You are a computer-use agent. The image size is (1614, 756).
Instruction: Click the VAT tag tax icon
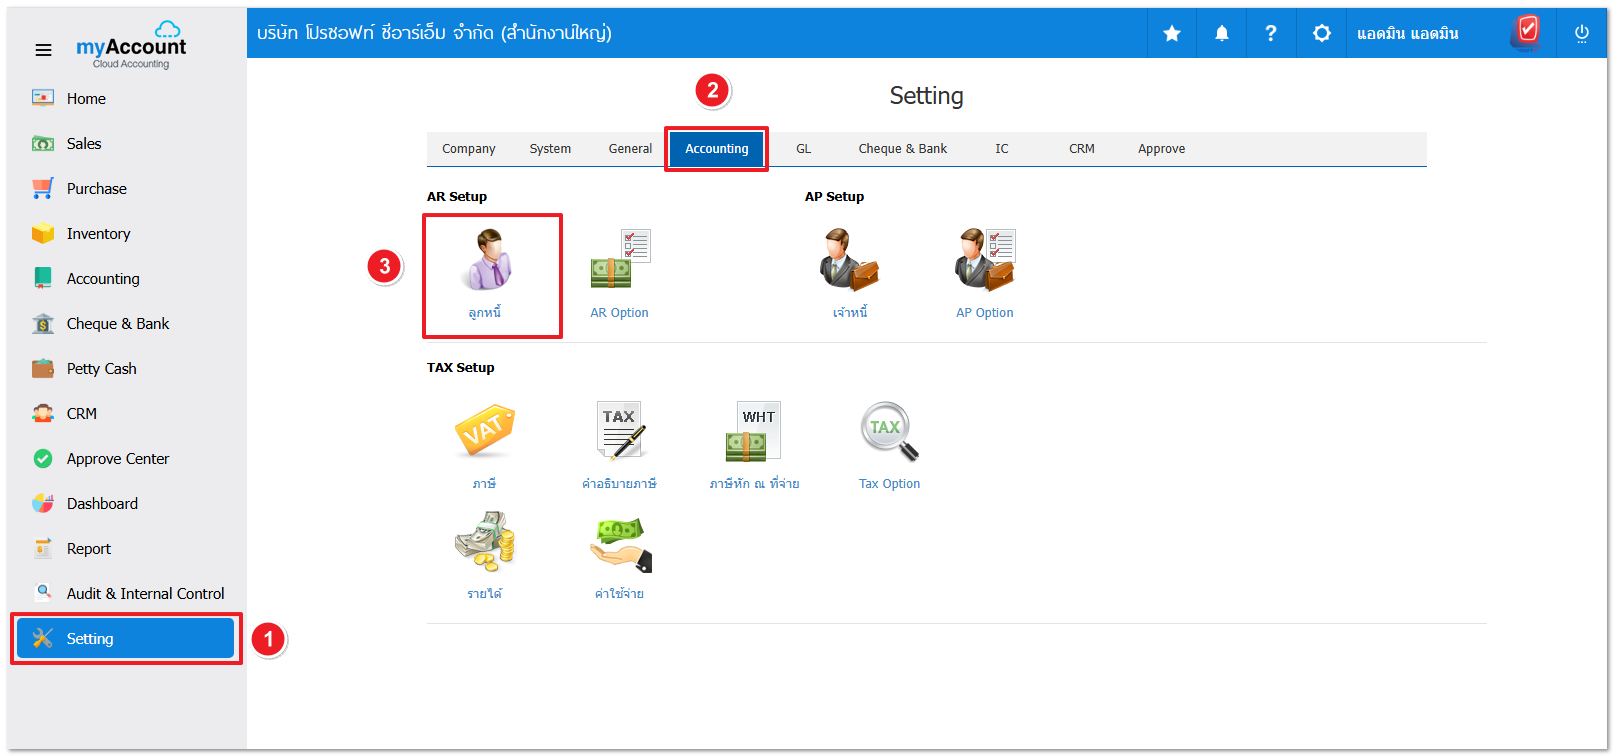(x=484, y=431)
